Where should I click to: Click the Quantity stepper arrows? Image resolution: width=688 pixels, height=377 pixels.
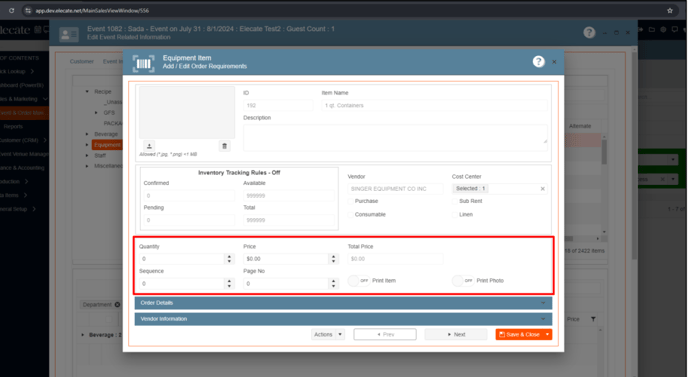229,259
